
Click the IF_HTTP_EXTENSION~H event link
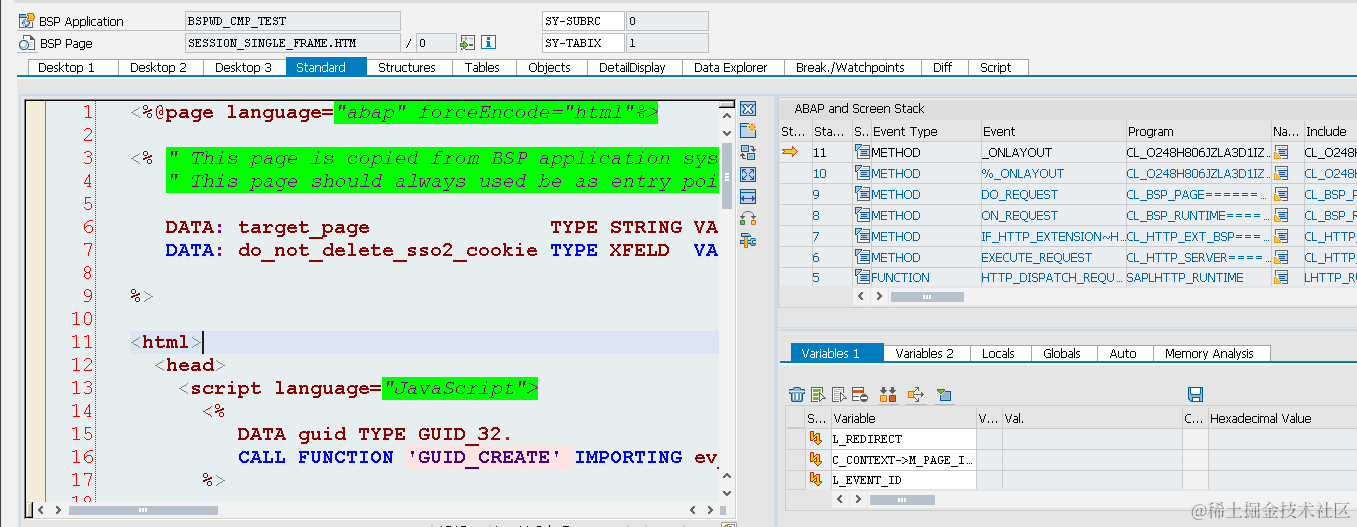click(1051, 236)
